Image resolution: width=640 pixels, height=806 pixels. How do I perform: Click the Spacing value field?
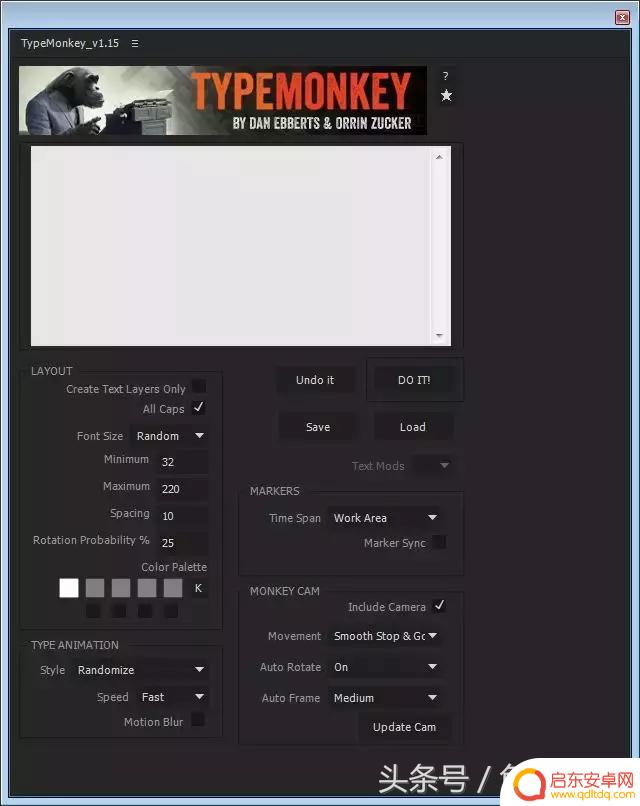click(x=182, y=516)
